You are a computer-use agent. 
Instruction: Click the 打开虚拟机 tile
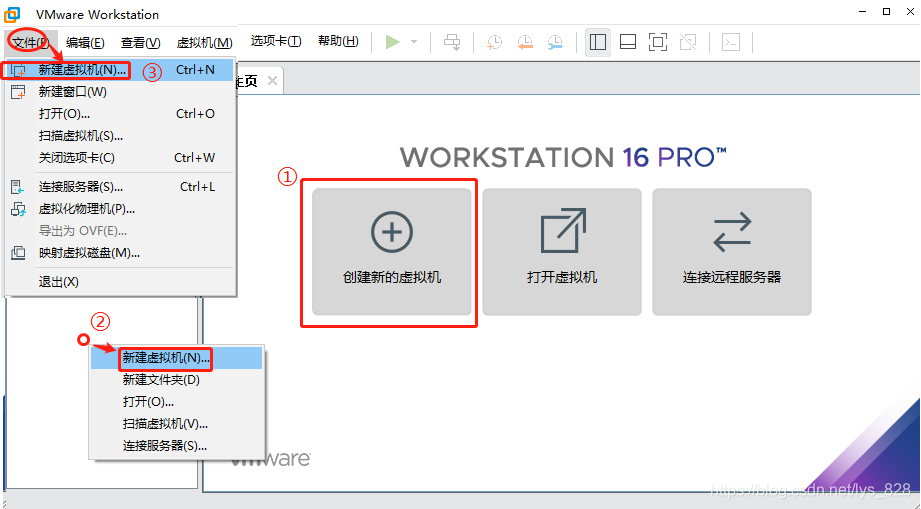coord(562,252)
